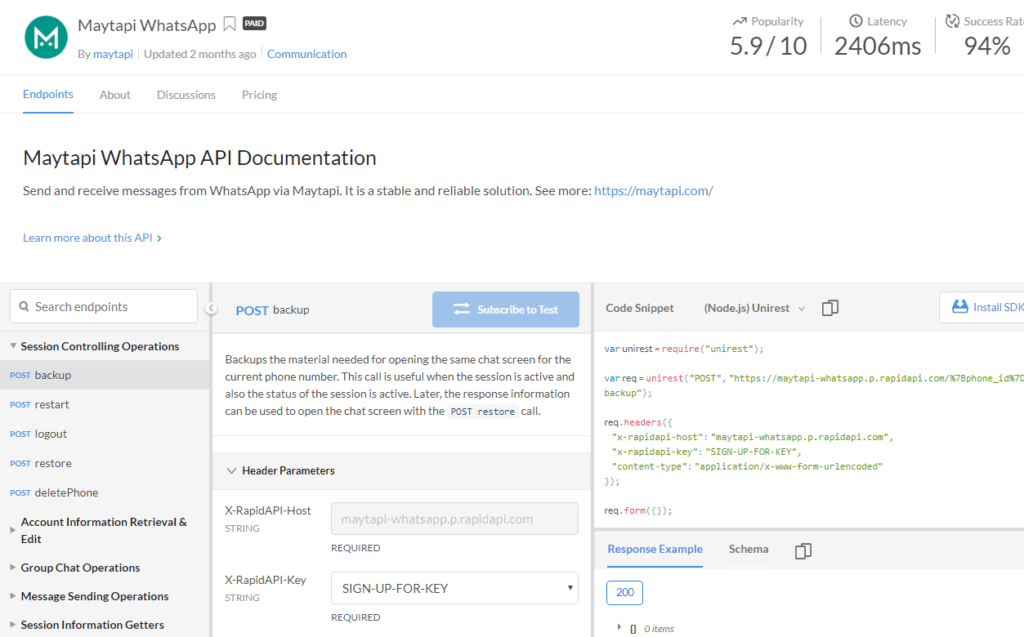Select the POST logout endpoint
This screenshot has width=1024, height=637.
click(x=104, y=434)
